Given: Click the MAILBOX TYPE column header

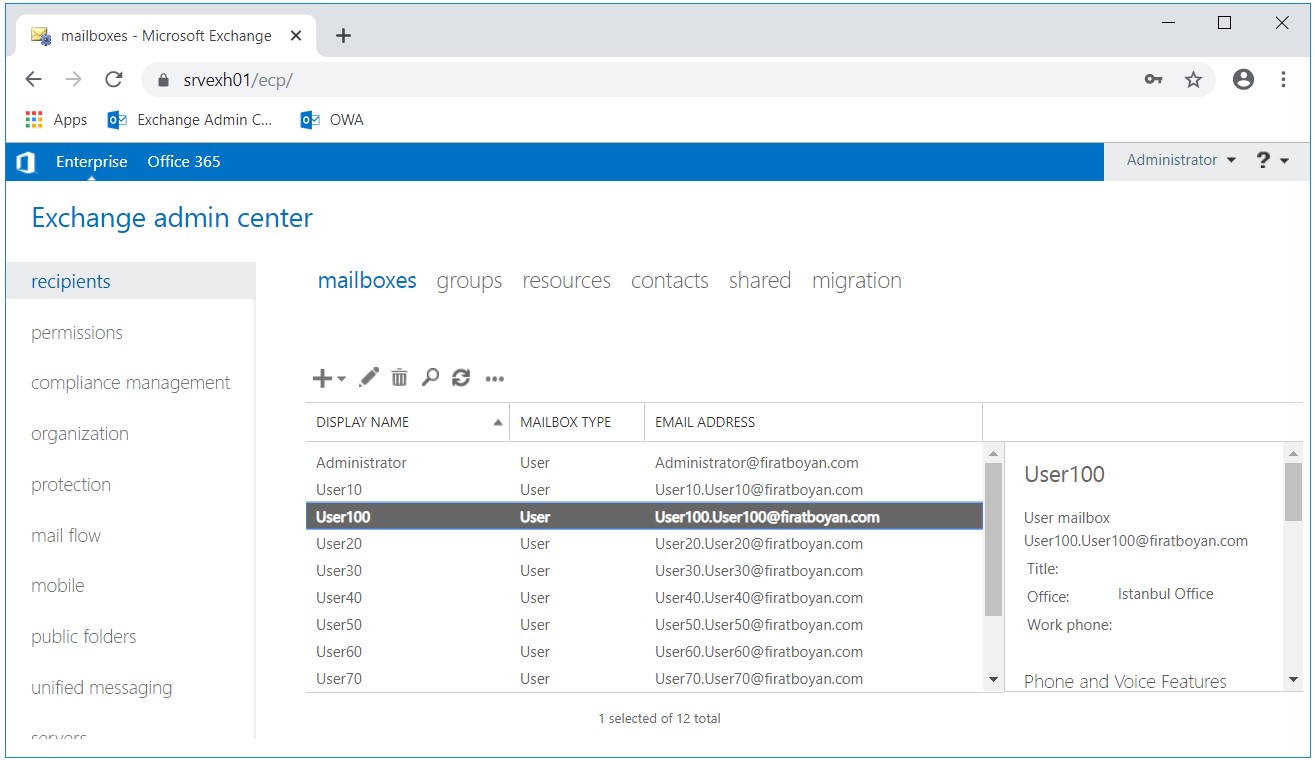Looking at the screenshot, I should 577,422.
